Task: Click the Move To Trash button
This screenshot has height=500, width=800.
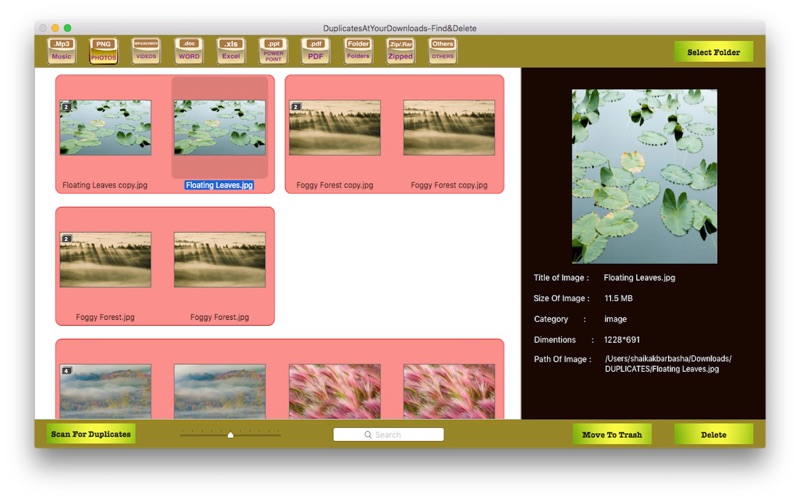Action: 612,435
